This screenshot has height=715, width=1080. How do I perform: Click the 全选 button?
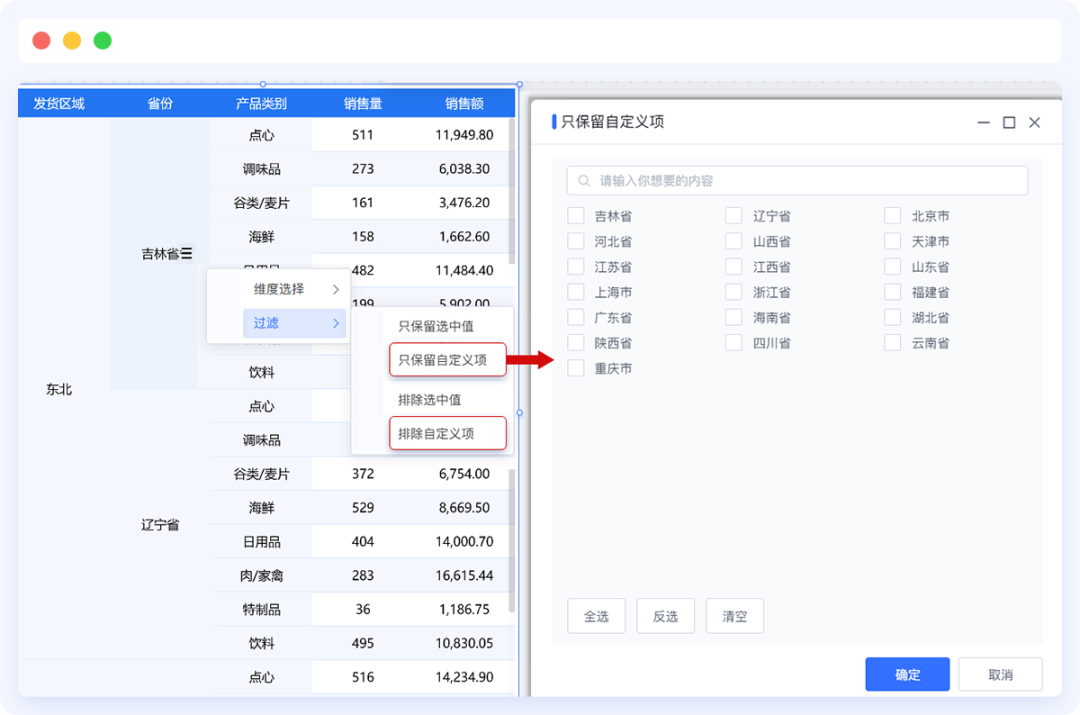(596, 616)
